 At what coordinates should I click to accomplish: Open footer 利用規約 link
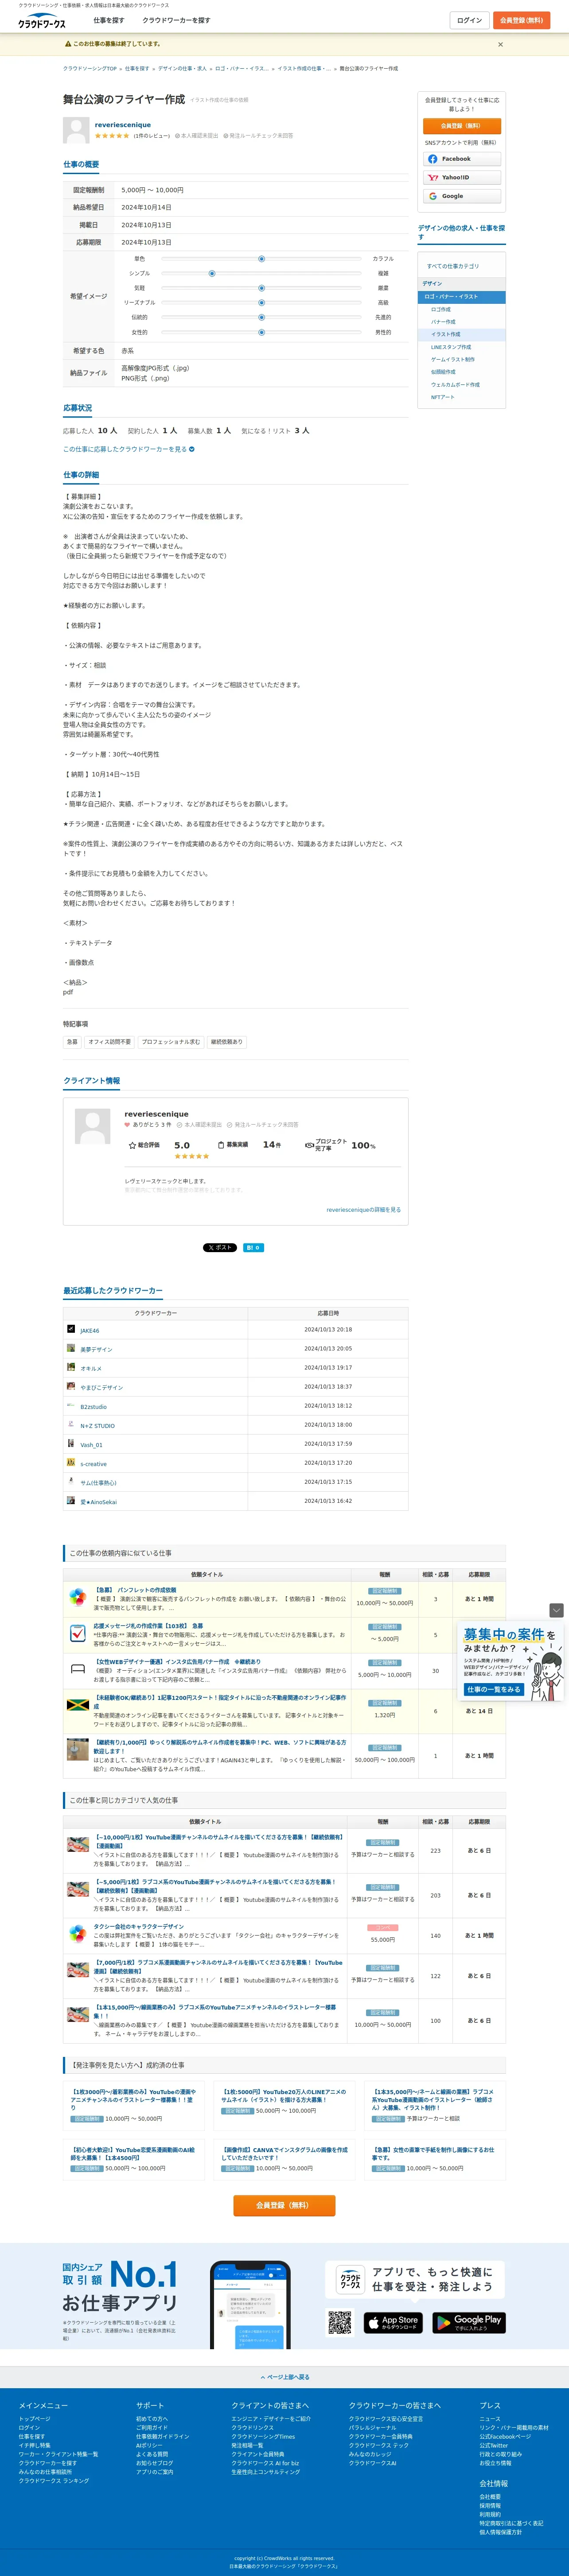pyautogui.click(x=490, y=2514)
